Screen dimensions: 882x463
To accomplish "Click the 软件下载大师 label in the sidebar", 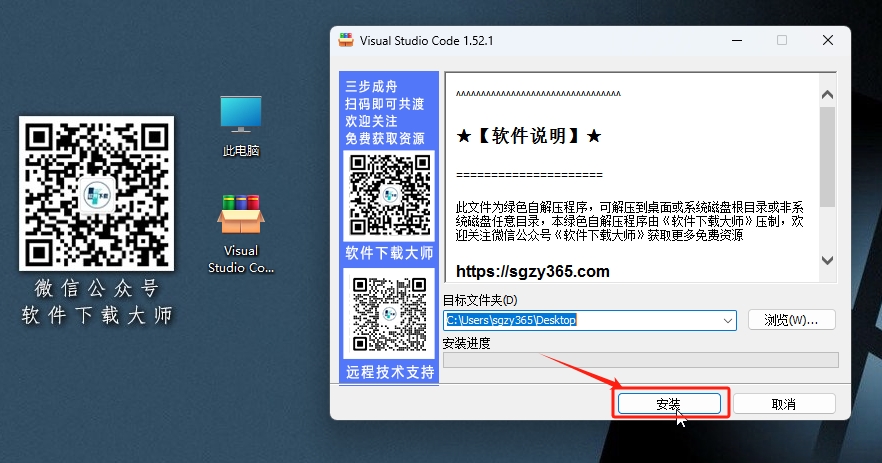I will (x=389, y=253).
